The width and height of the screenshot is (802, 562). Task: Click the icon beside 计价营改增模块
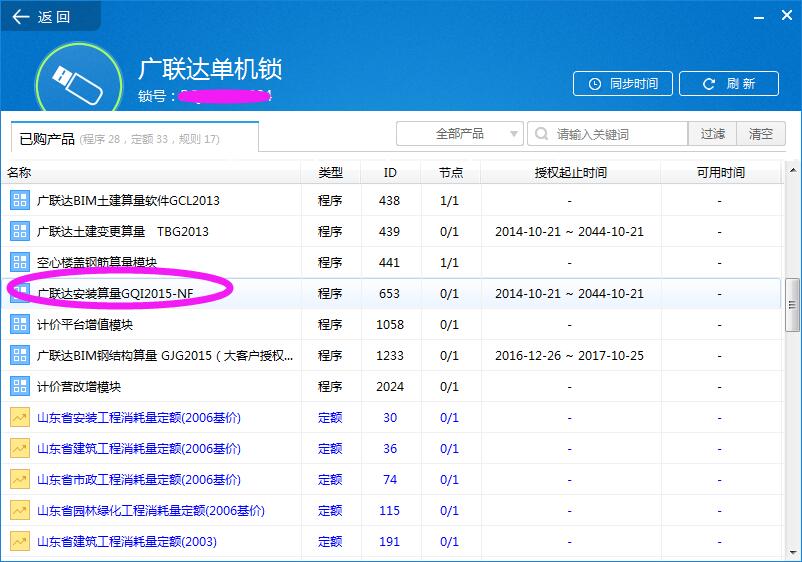pos(20,387)
